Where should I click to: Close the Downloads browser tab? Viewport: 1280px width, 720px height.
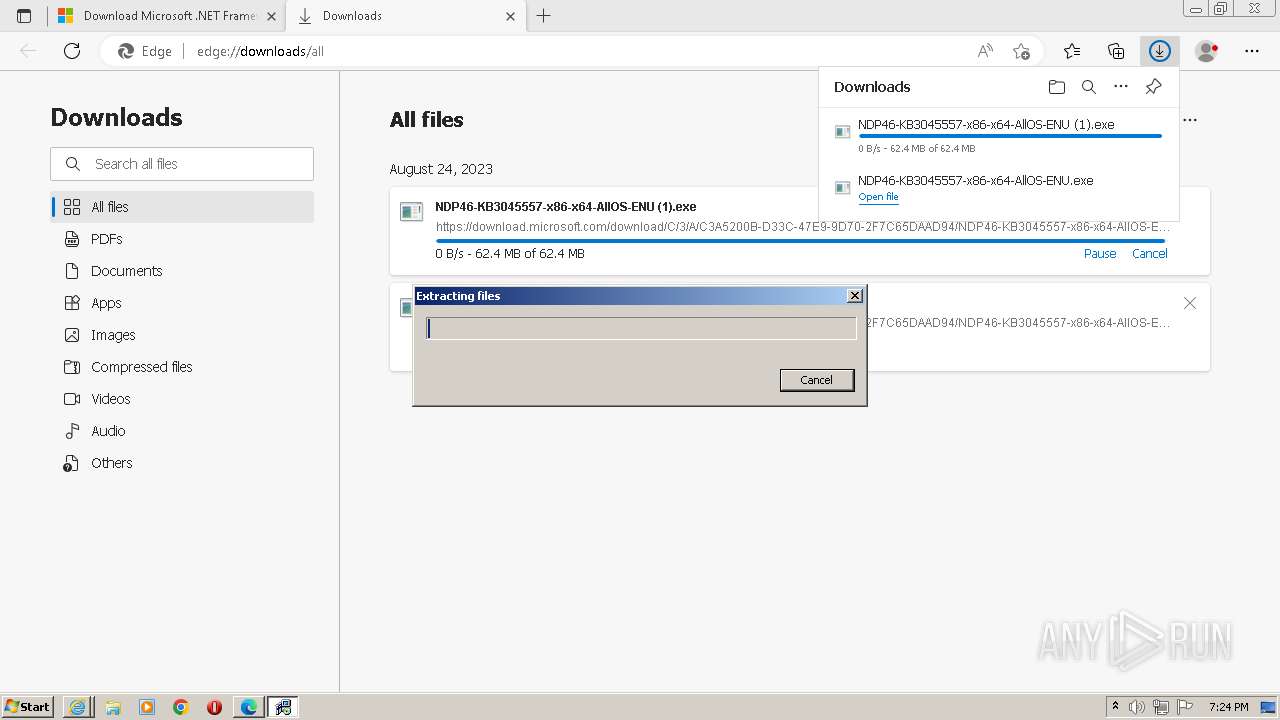(x=510, y=16)
